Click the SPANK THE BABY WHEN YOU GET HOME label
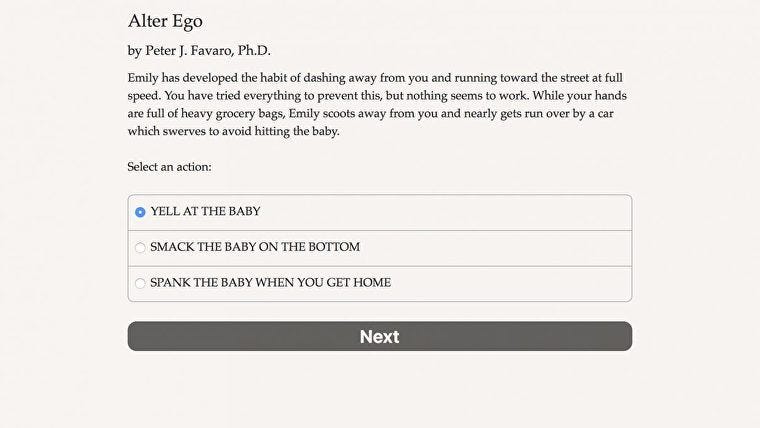Screen dimensions: 760x428 270,282
